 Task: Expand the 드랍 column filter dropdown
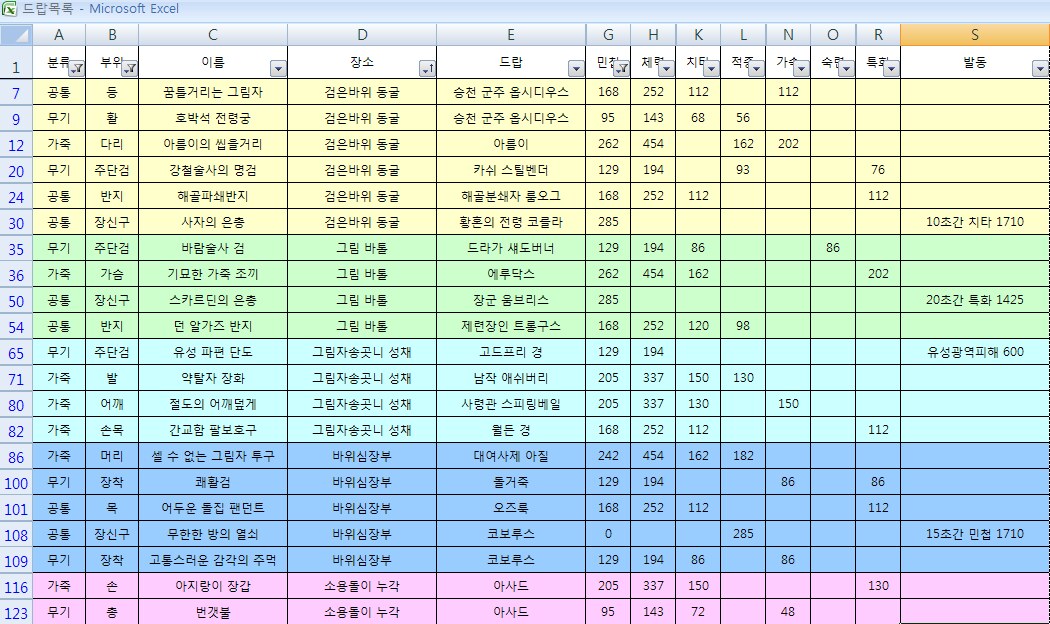click(x=576, y=69)
